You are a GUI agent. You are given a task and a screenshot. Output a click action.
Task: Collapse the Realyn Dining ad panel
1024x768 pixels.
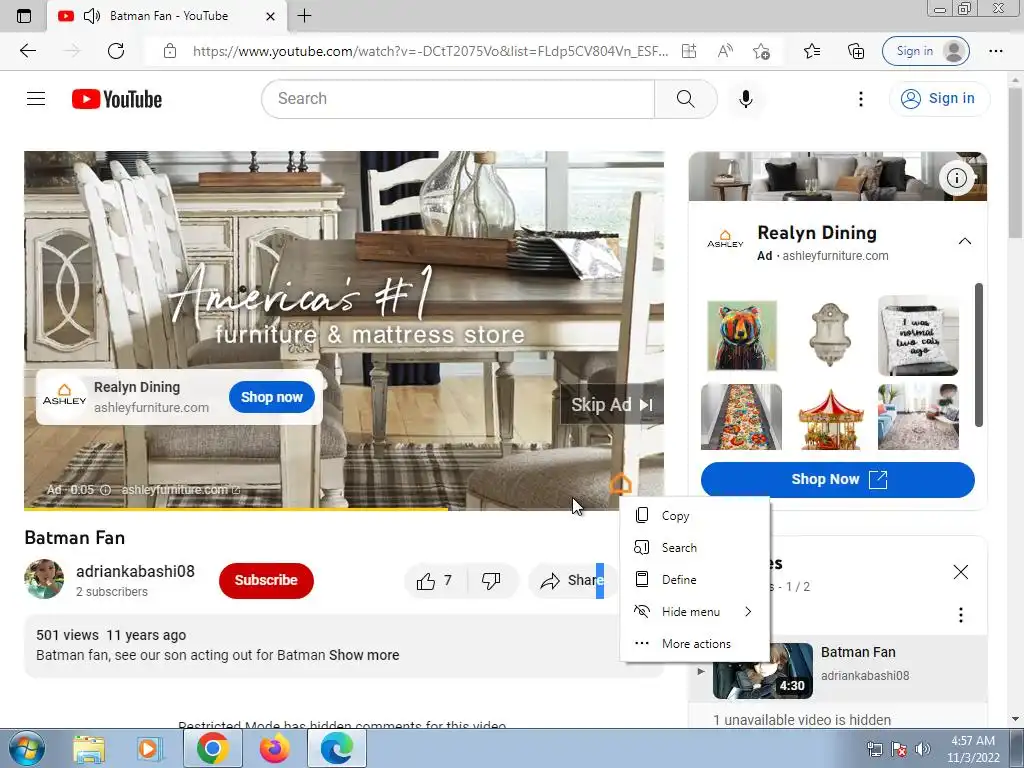pyautogui.click(x=964, y=241)
